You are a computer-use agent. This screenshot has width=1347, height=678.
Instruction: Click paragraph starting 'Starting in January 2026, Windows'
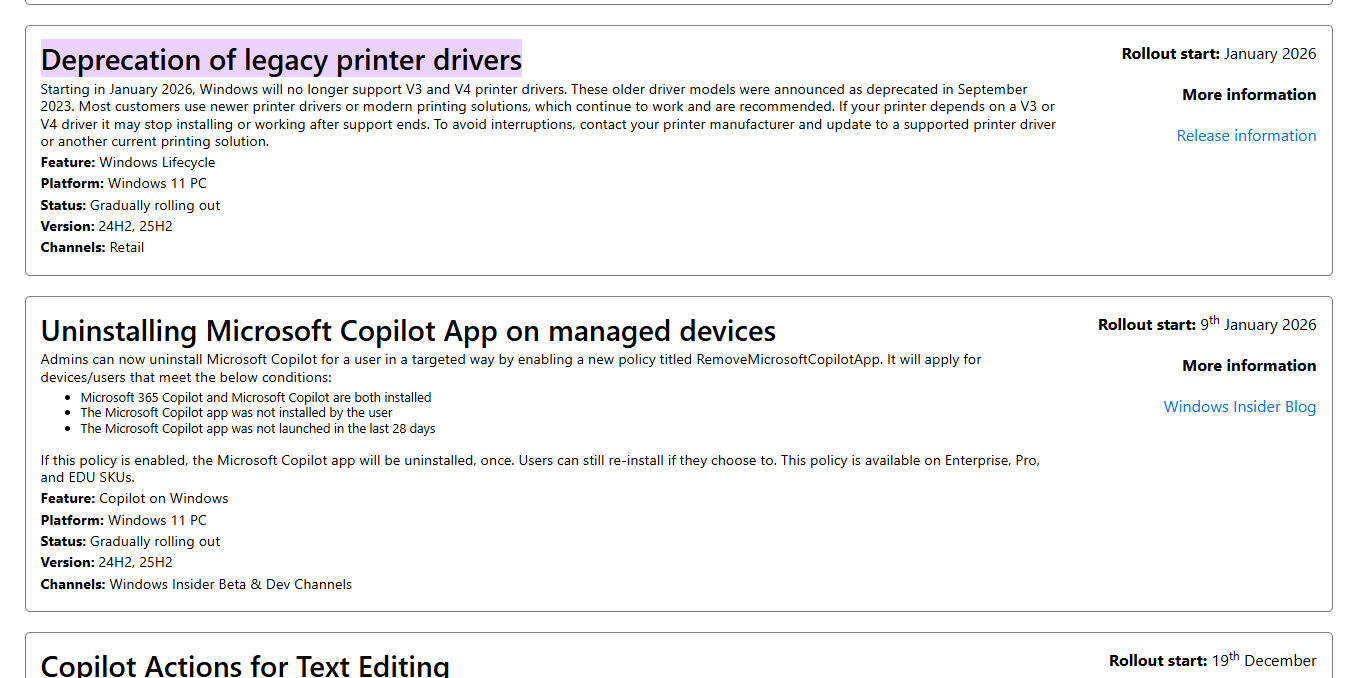click(x=548, y=115)
